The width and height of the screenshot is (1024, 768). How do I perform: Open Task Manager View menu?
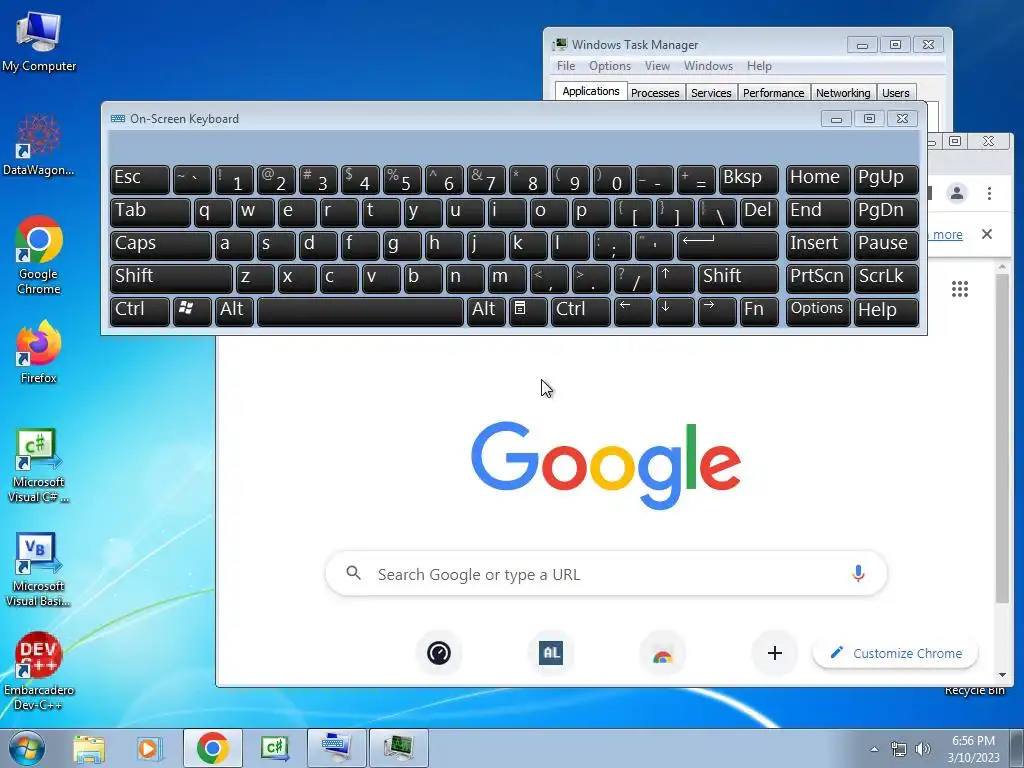(x=657, y=66)
